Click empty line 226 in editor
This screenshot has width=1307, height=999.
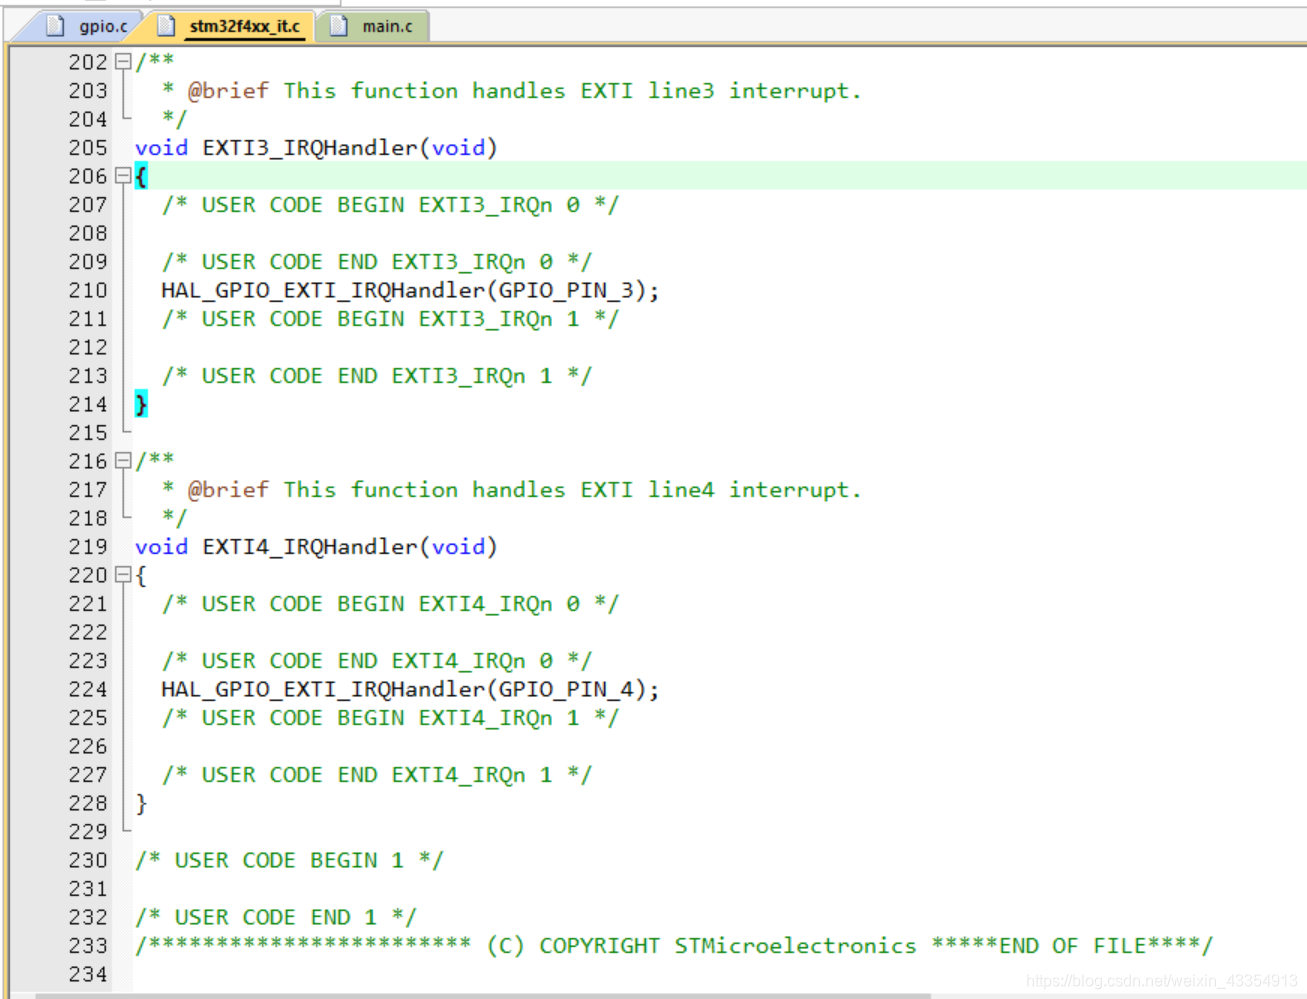pyautogui.click(x=719, y=746)
